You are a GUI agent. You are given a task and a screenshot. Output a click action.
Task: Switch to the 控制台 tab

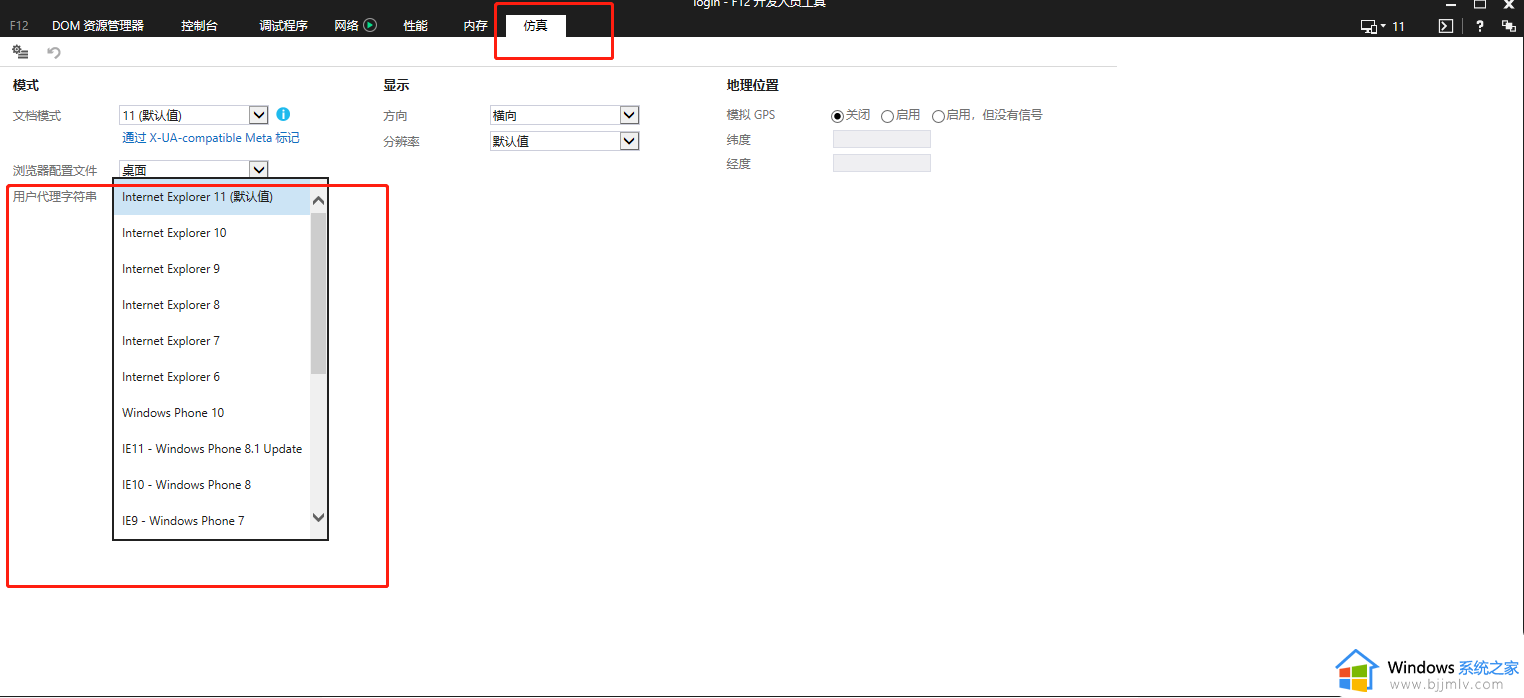[199, 26]
